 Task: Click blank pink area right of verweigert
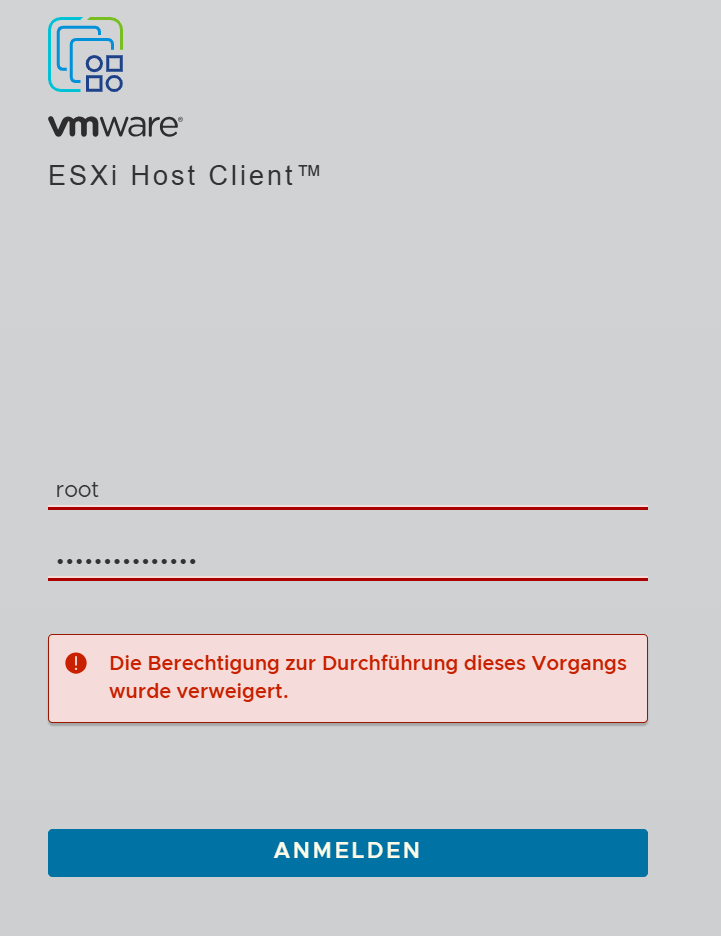click(466, 692)
